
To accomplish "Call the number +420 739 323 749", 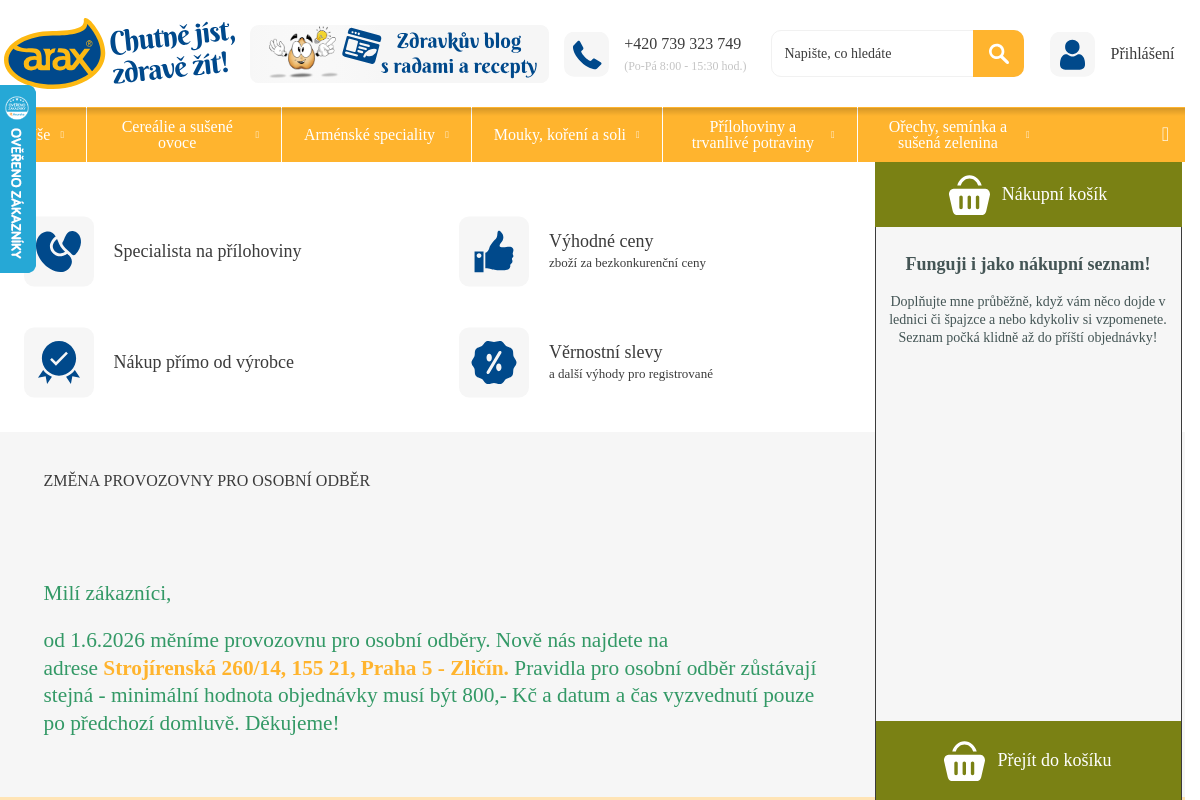I will coord(682,44).
